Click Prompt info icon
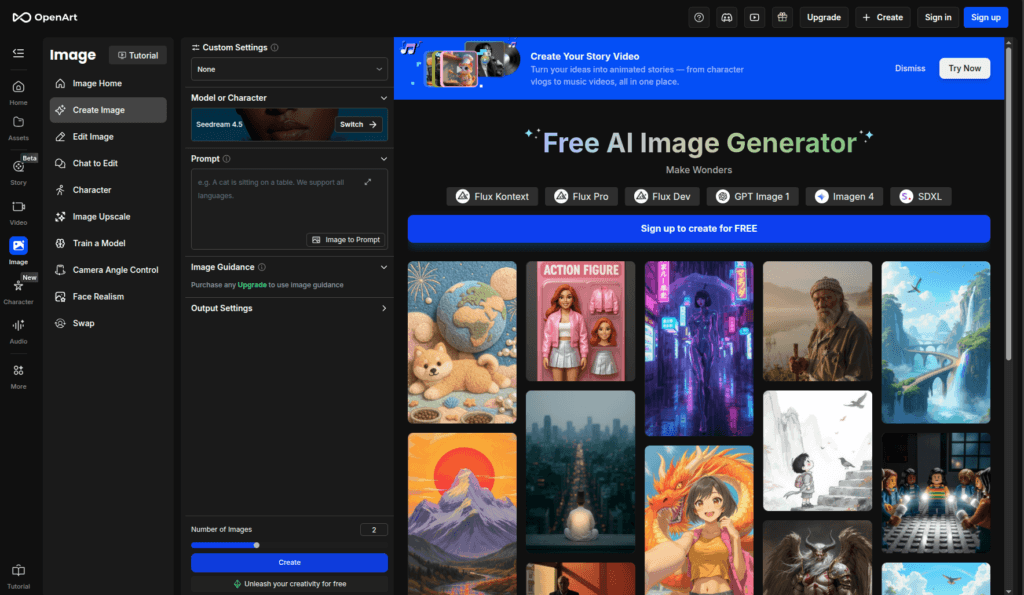The image size is (1024, 595). pyautogui.click(x=227, y=159)
